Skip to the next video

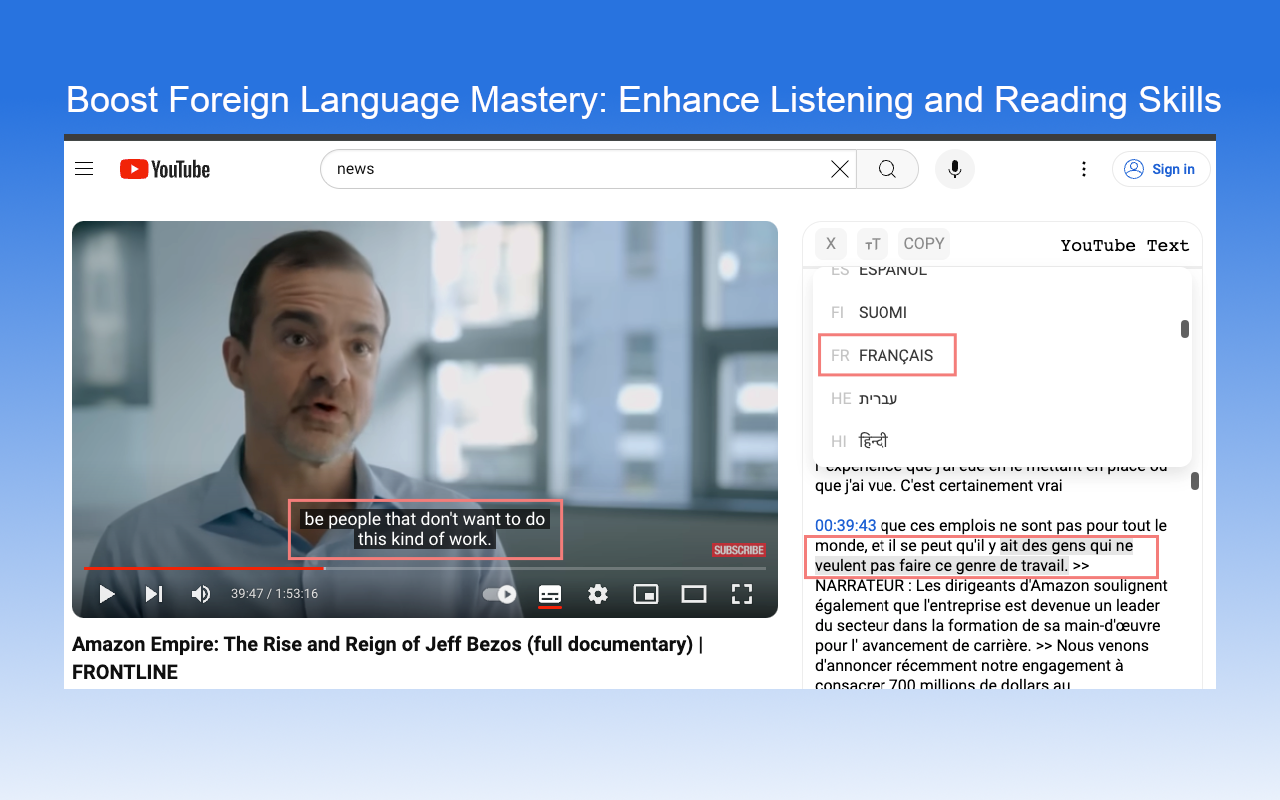[x=154, y=594]
